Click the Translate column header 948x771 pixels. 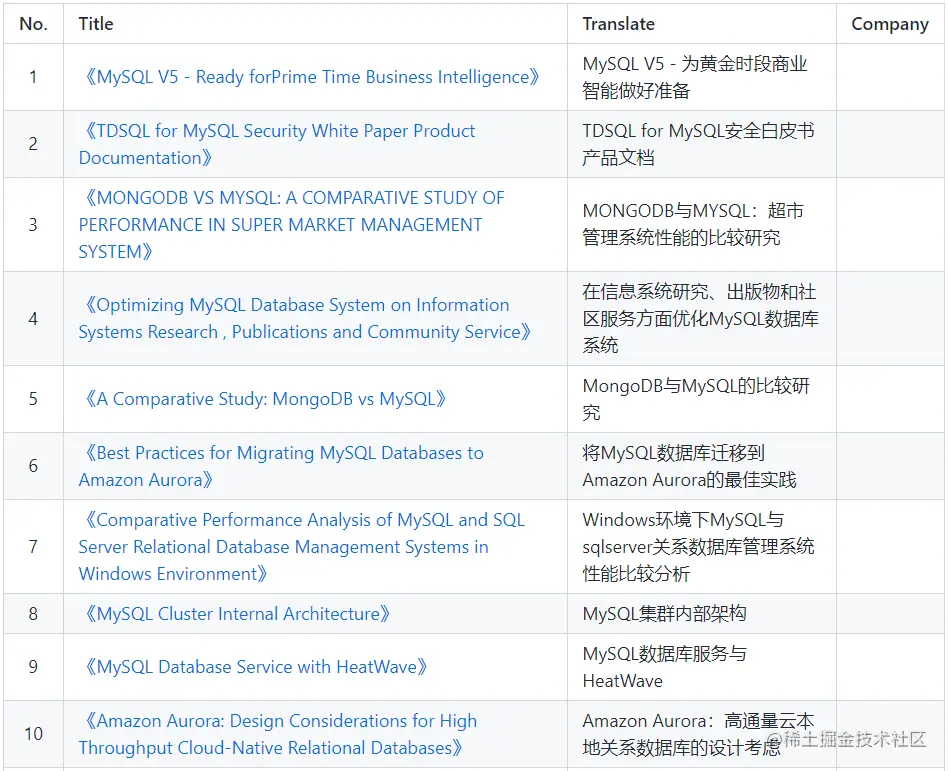coord(701,24)
